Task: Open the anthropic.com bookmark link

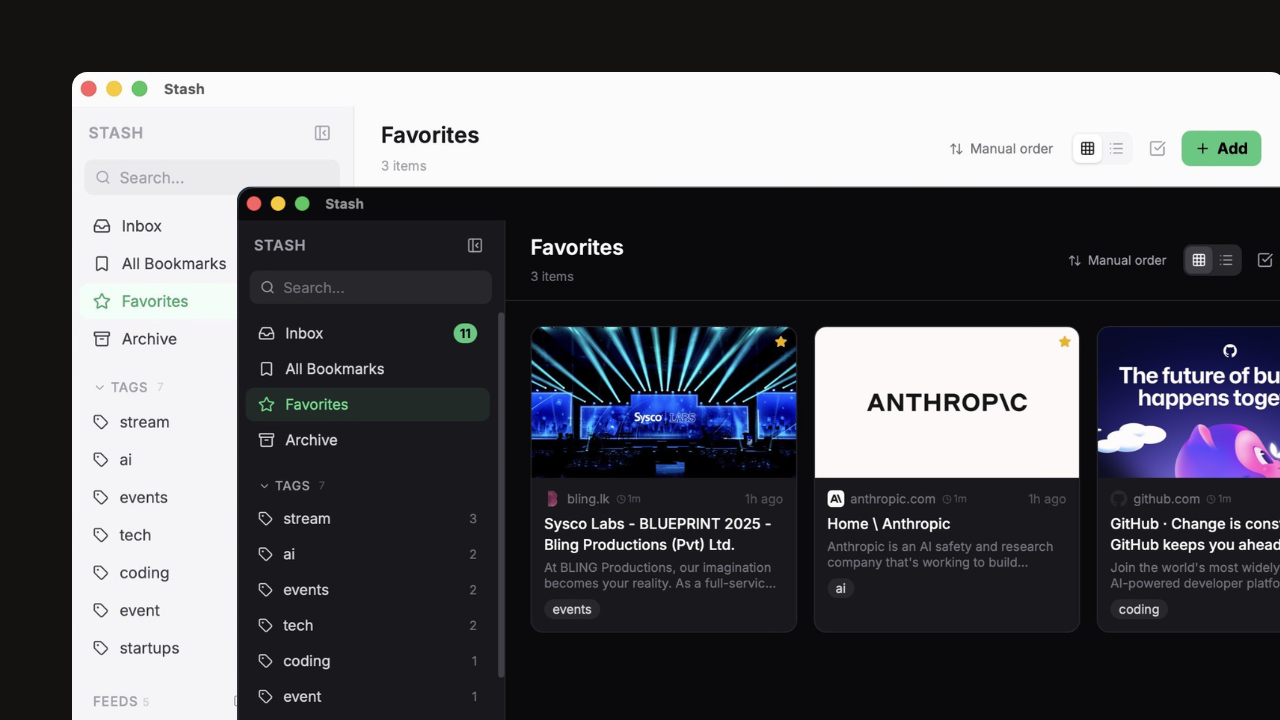Action: click(893, 498)
